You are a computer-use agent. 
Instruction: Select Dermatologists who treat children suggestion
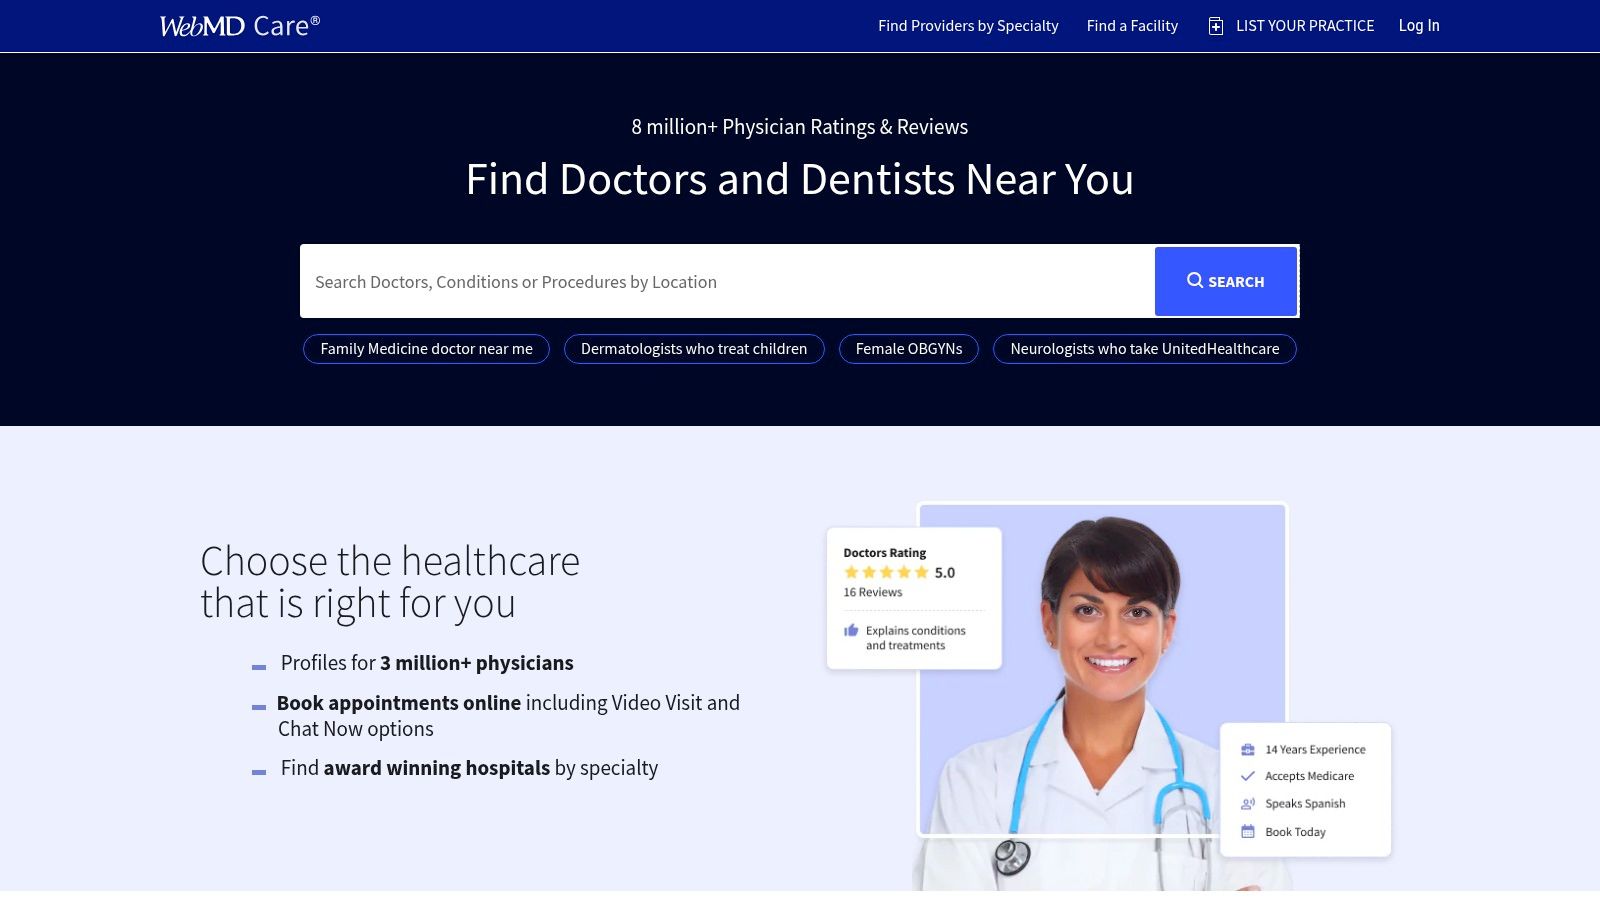[694, 349]
